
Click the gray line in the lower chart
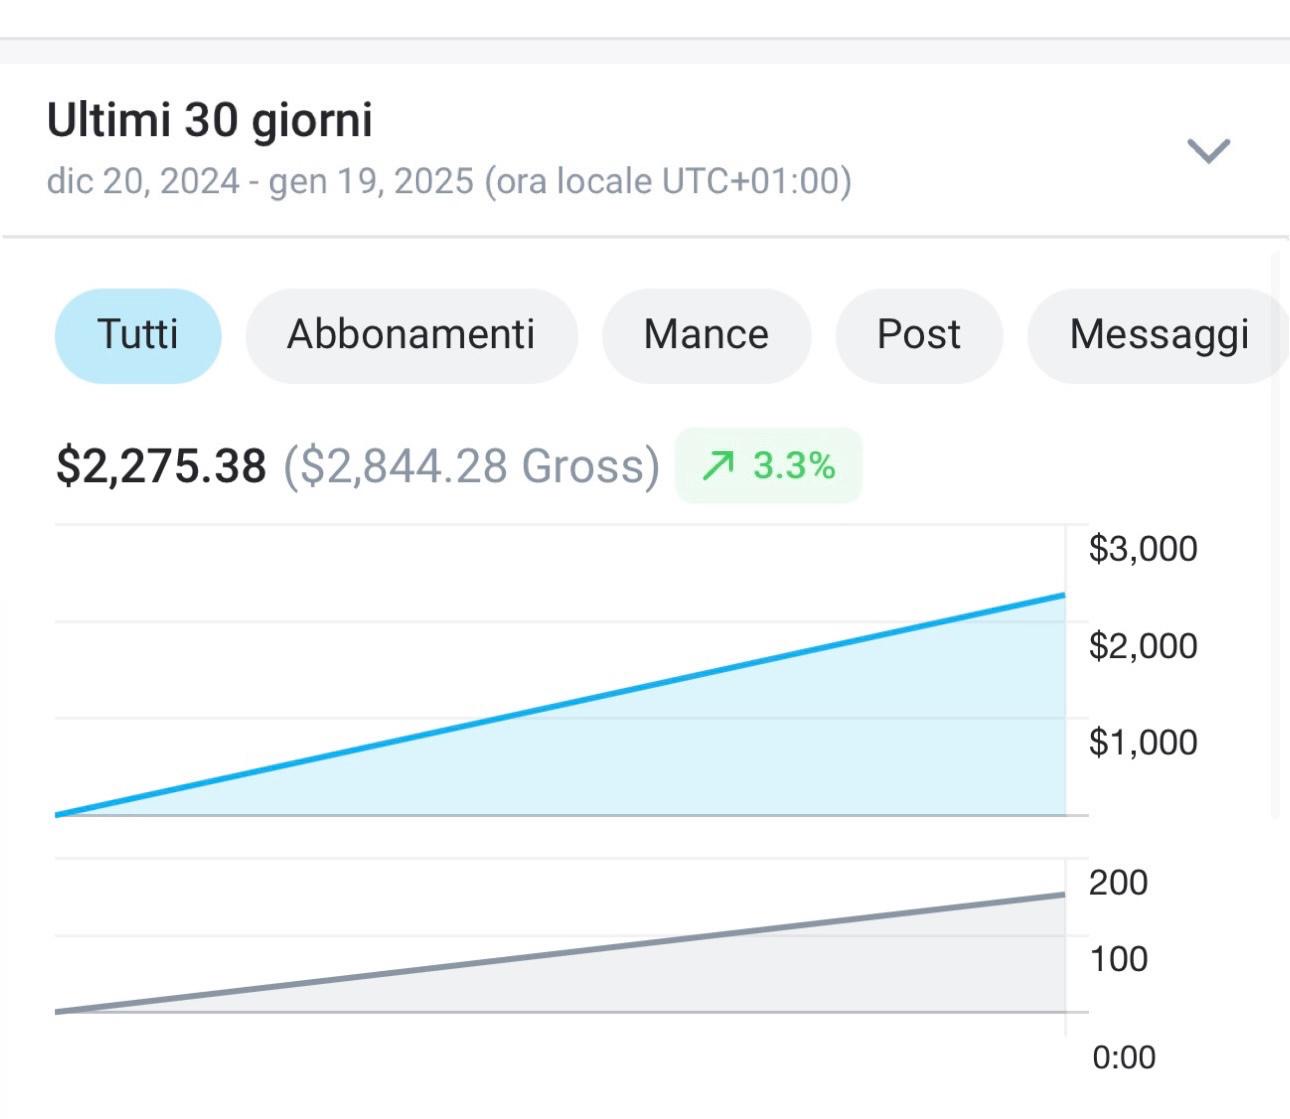(560, 953)
